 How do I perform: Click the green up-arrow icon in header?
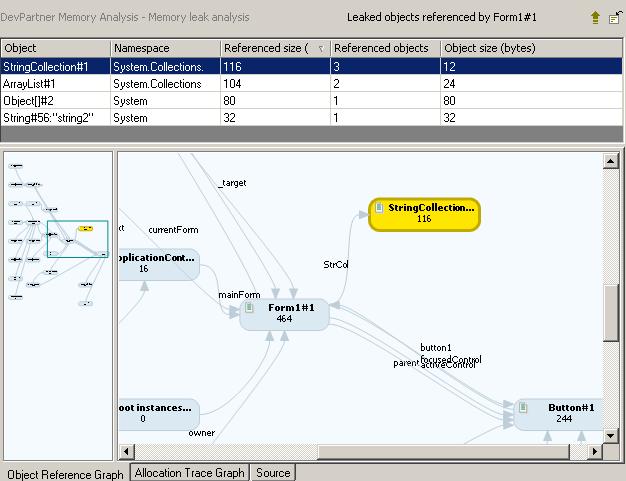(x=596, y=18)
